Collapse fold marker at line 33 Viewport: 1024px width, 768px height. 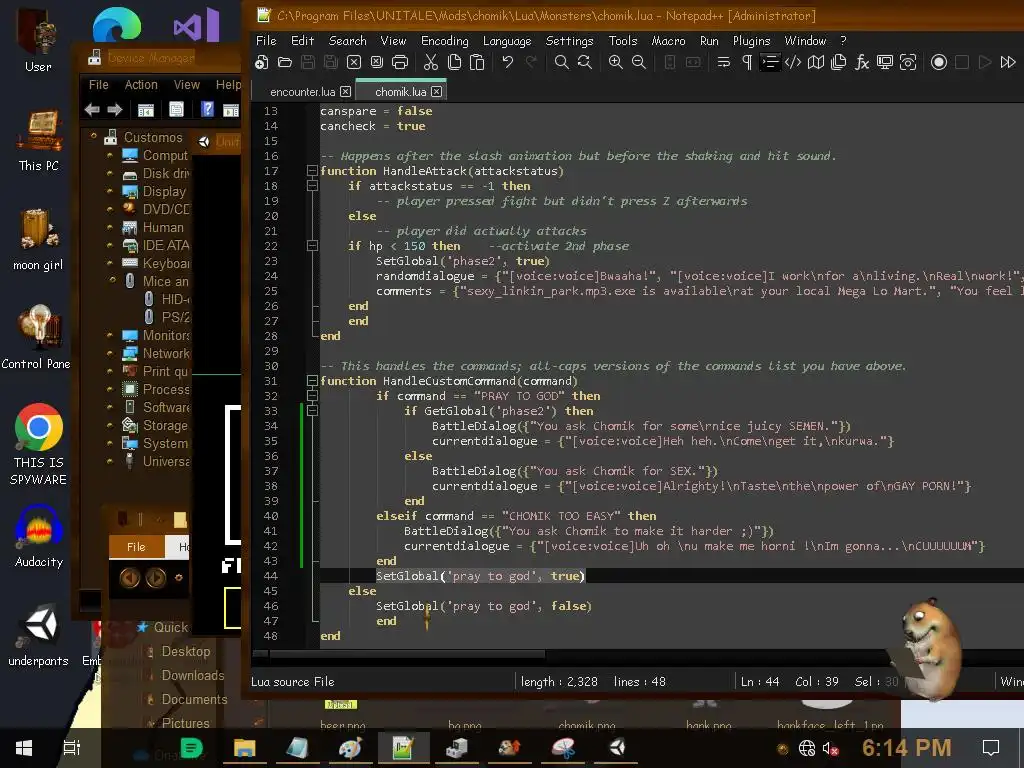[312, 411]
